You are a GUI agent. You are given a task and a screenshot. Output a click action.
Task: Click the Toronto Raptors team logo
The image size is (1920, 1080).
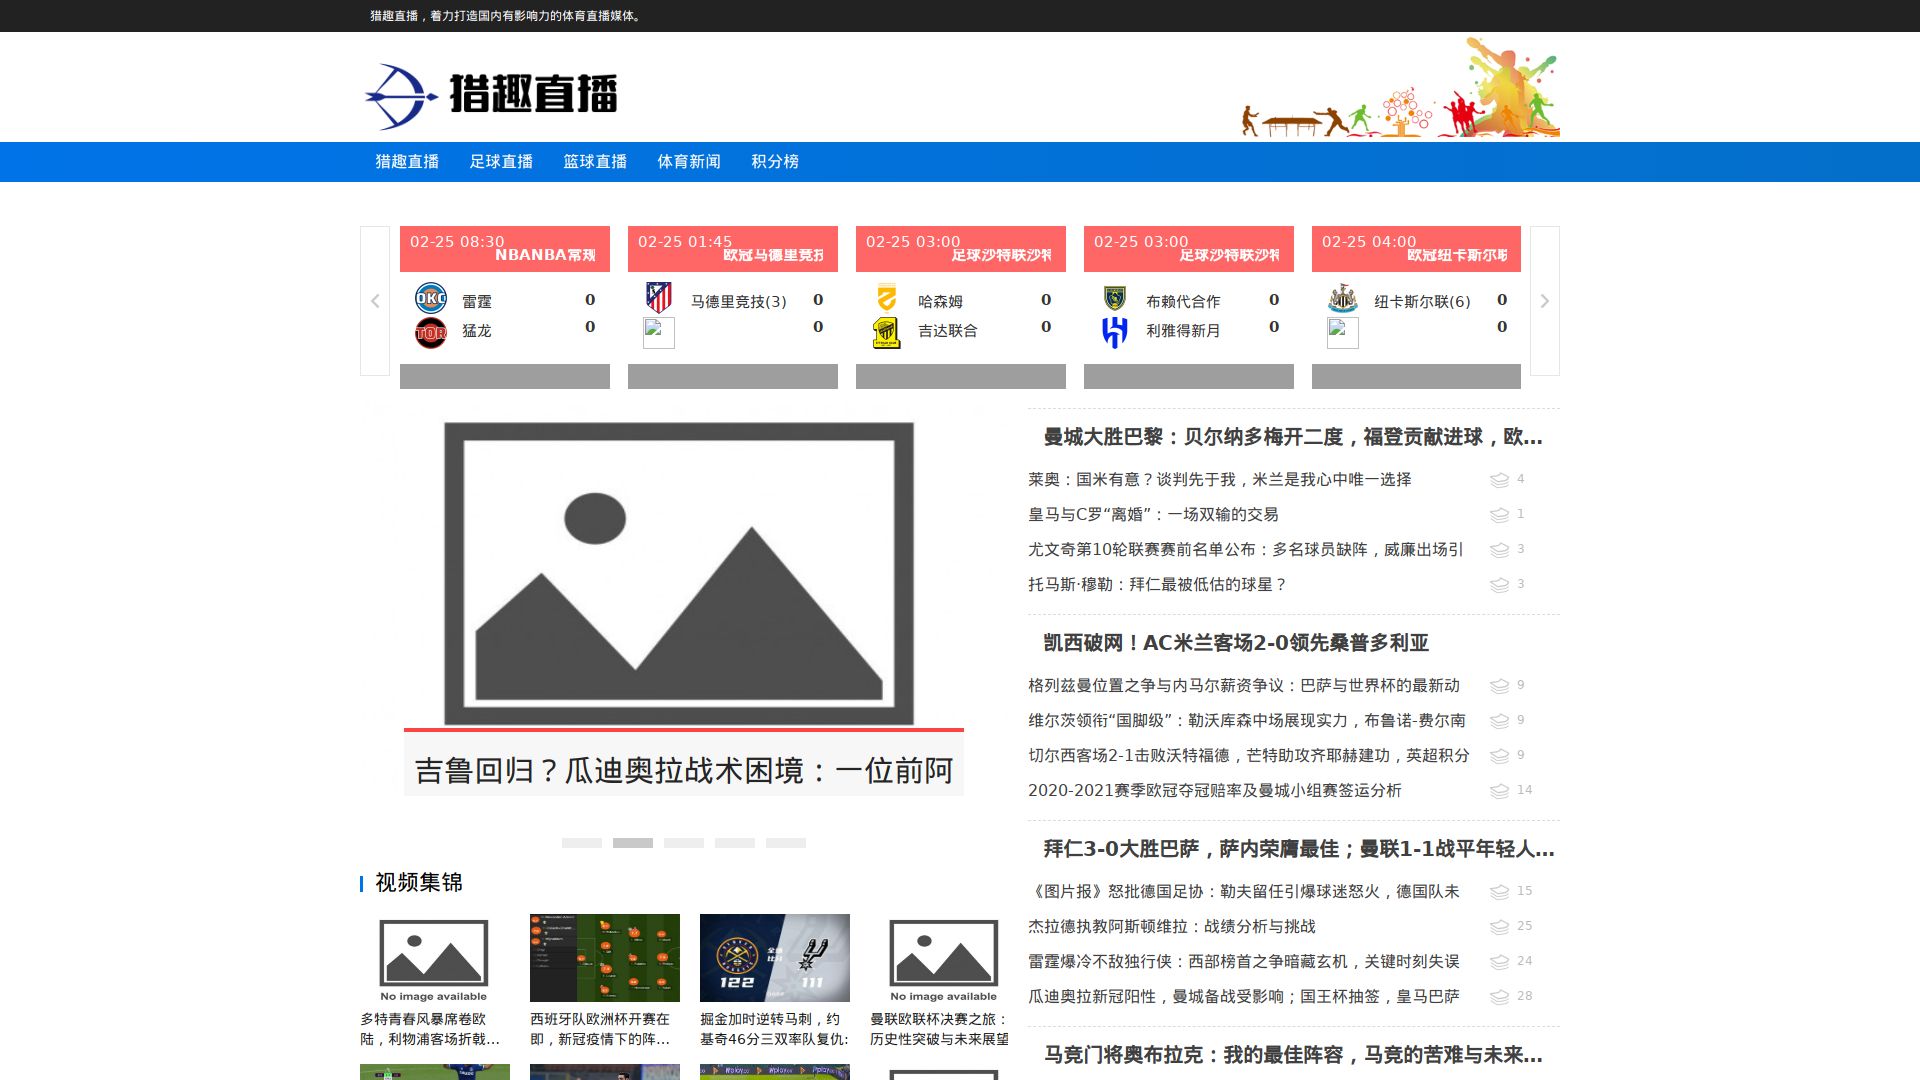coord(431,333)
